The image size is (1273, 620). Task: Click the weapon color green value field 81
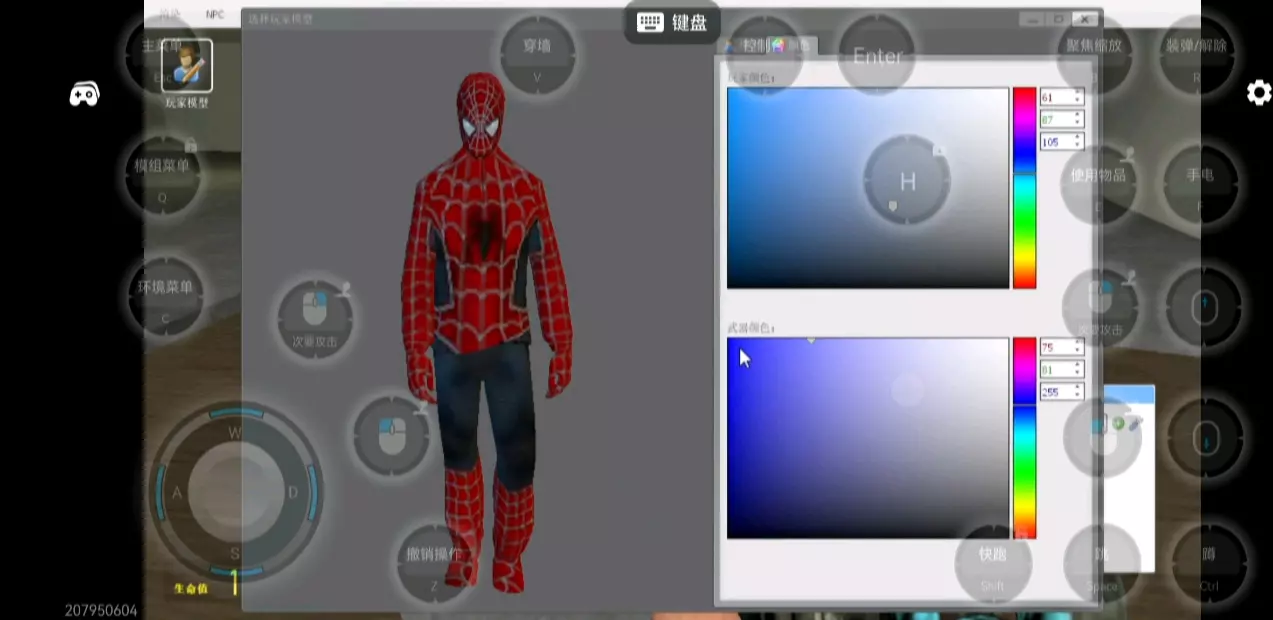(1061, 370)
